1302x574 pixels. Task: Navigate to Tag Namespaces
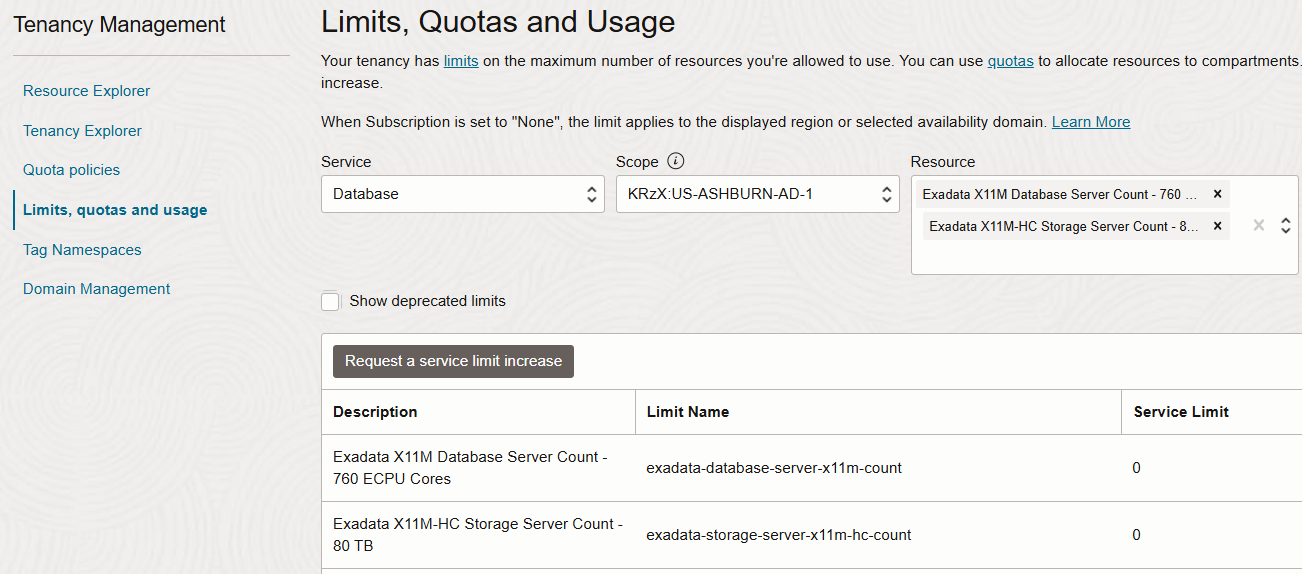click(x=82, y=250)
